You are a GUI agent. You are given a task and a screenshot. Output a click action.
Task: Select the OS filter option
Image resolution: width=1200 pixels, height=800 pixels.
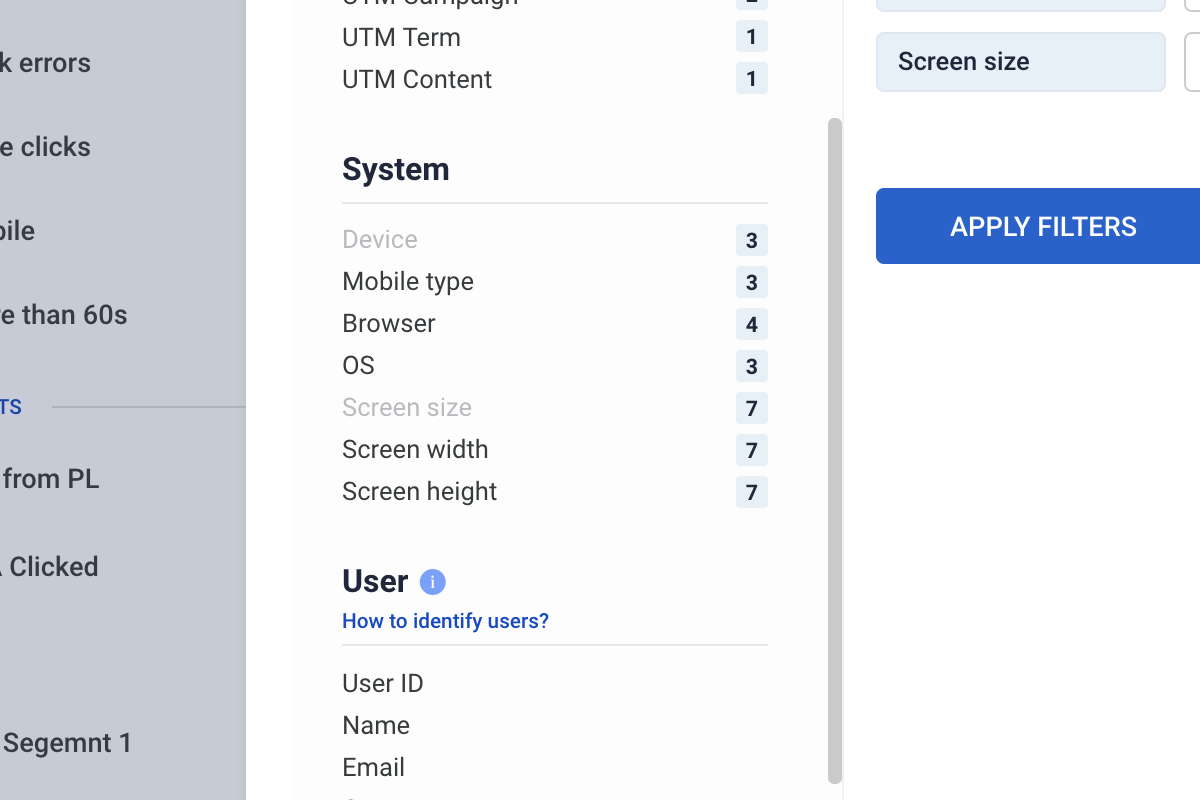point(358,366)
